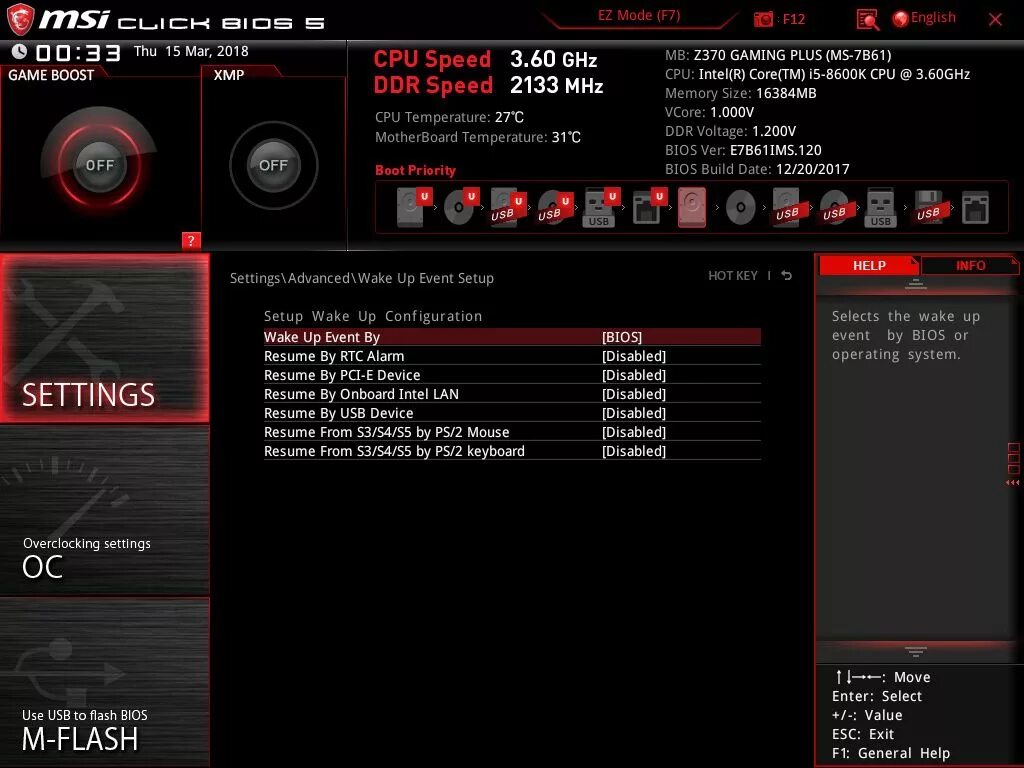Click the UEFI USB CD/DVD boot icon
The image size is (1024, 768).
point(555,207)
